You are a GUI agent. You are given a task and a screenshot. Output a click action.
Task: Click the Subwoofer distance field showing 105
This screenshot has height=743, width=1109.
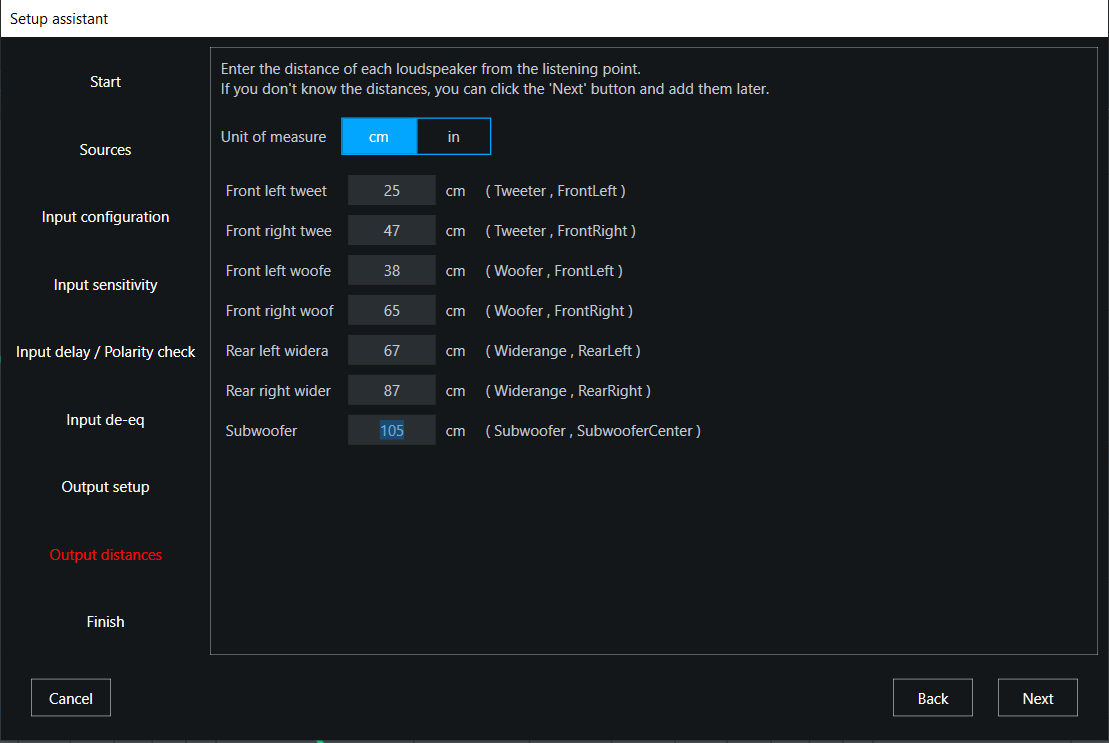pos(391,431)
